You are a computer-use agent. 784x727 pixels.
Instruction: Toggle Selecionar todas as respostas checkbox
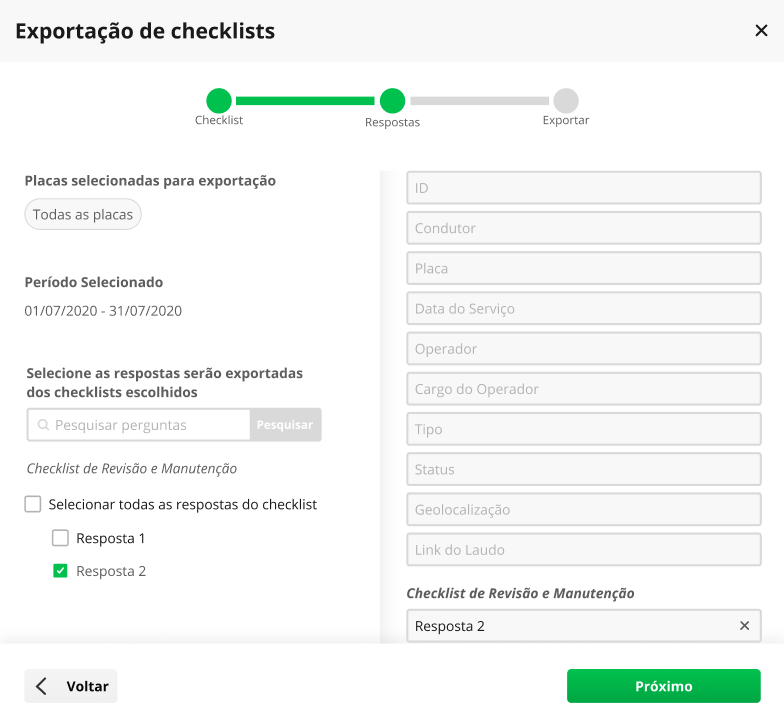coord(33,504)
